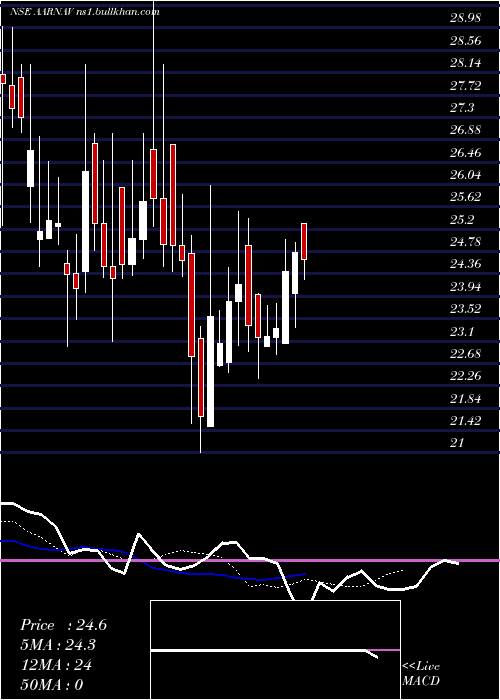Click the 28.14 price axis label

coord(465,63)
